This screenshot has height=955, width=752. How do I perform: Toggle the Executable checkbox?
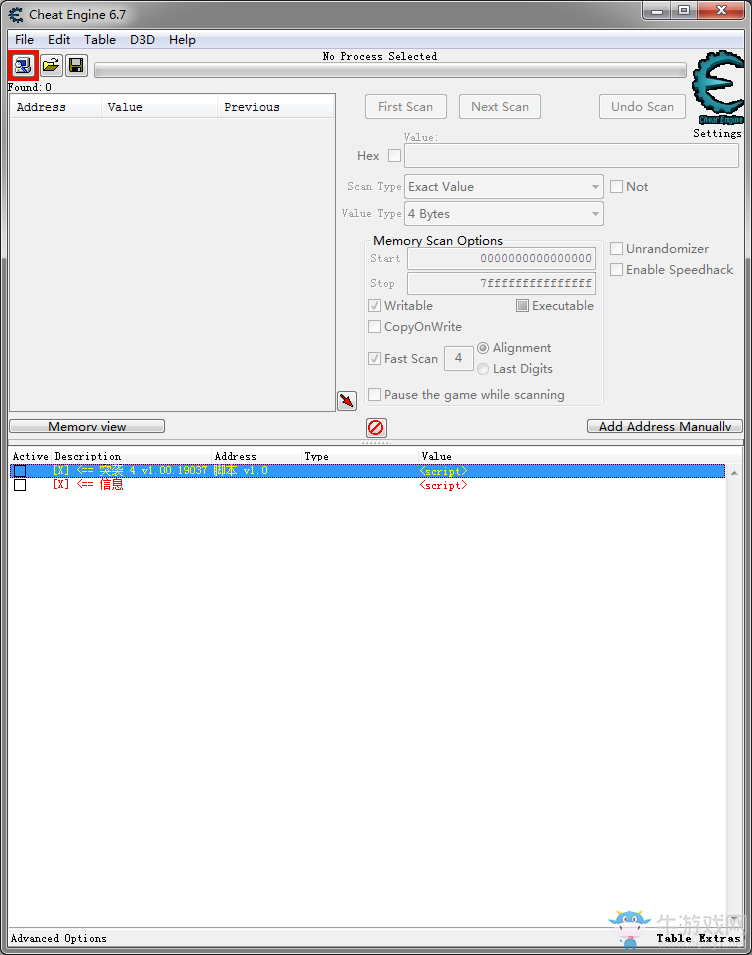pos(522,306)
